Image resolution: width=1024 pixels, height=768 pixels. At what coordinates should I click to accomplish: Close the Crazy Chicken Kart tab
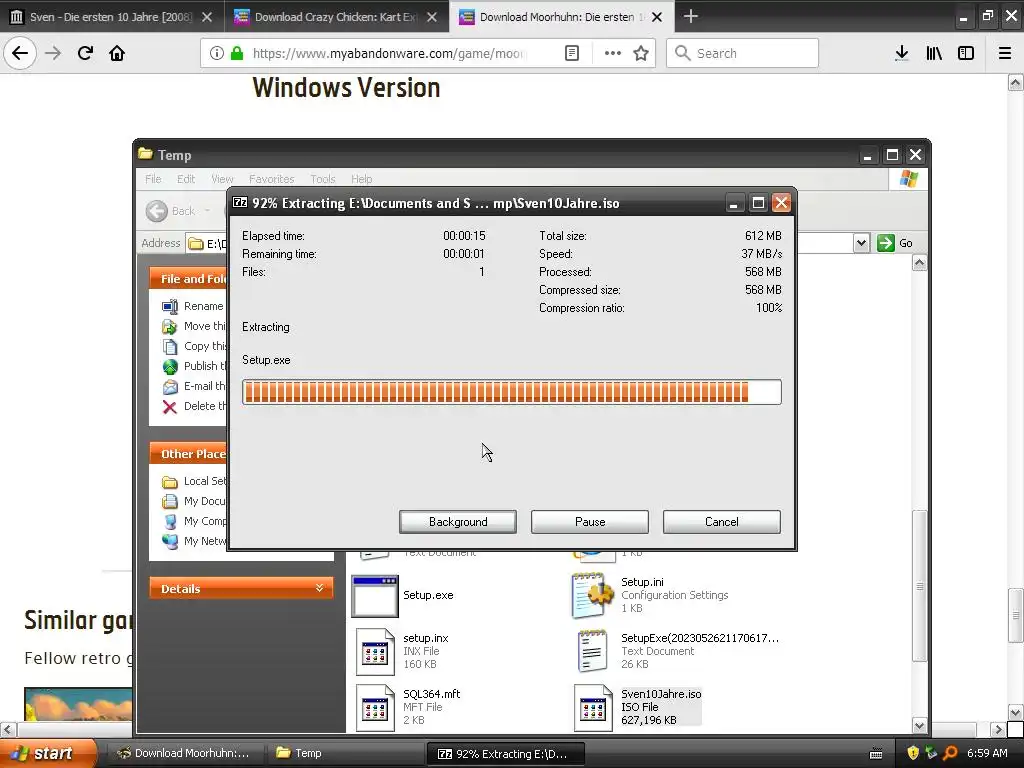click(432, 17)
